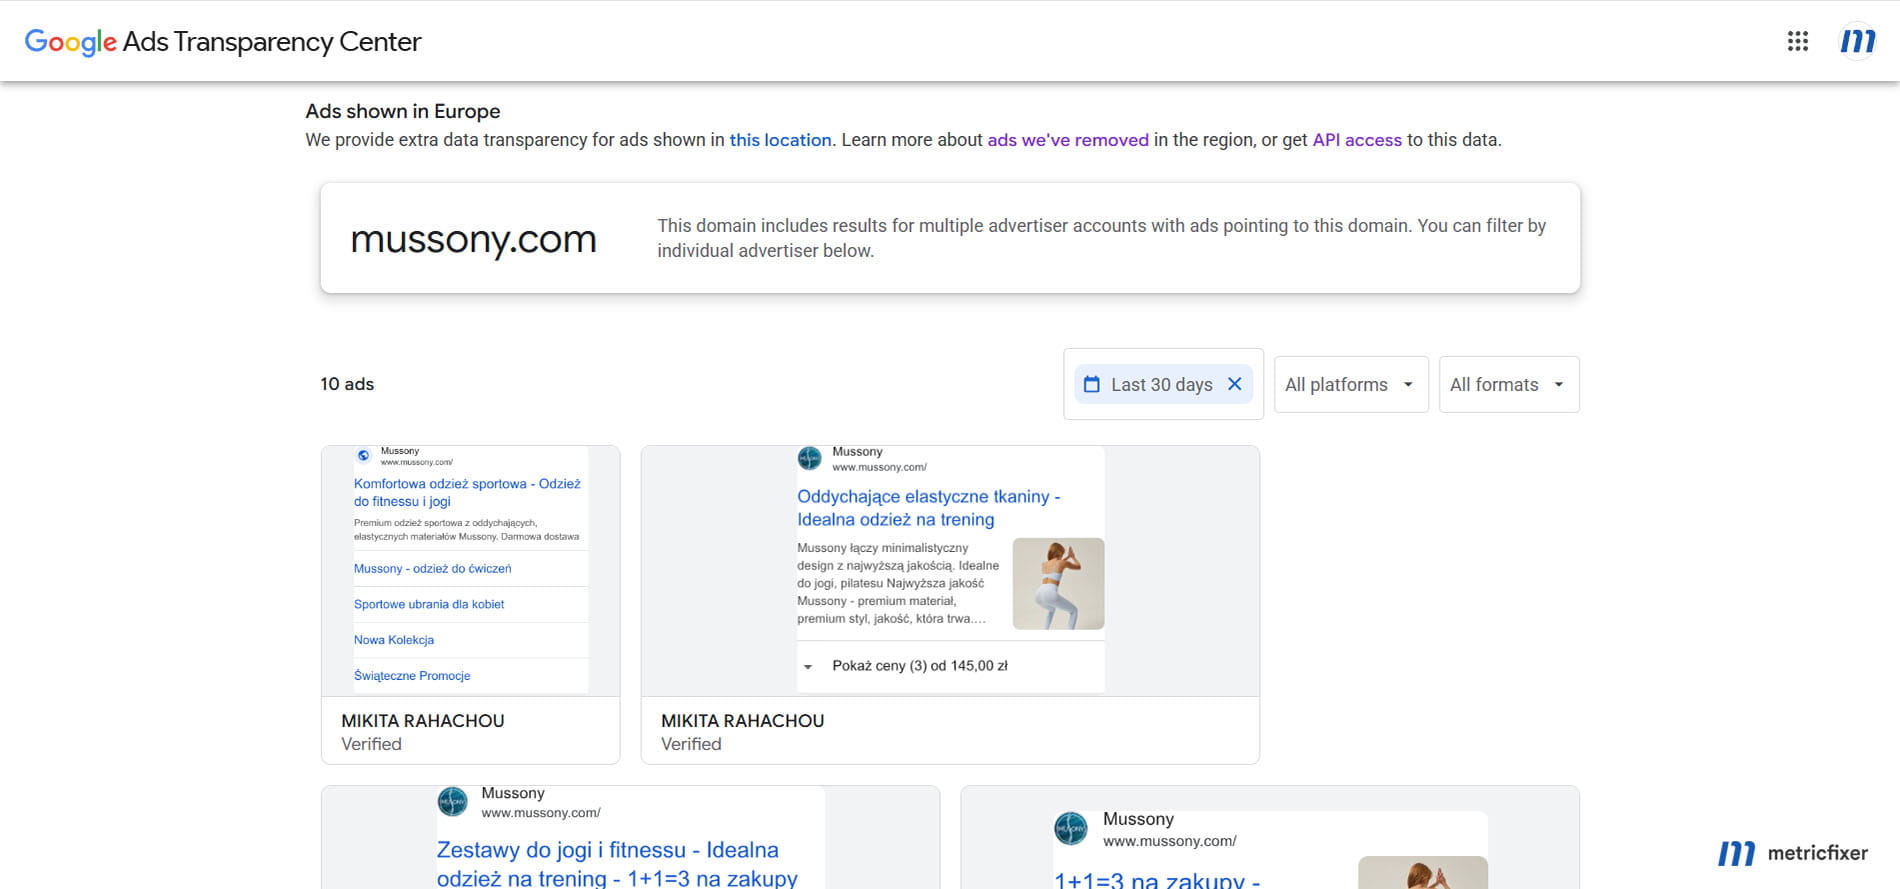Click MIKITA RAHACHOU under Oddychające ad card
Viewport: 1900px width, 889px height.
(743, 721)
